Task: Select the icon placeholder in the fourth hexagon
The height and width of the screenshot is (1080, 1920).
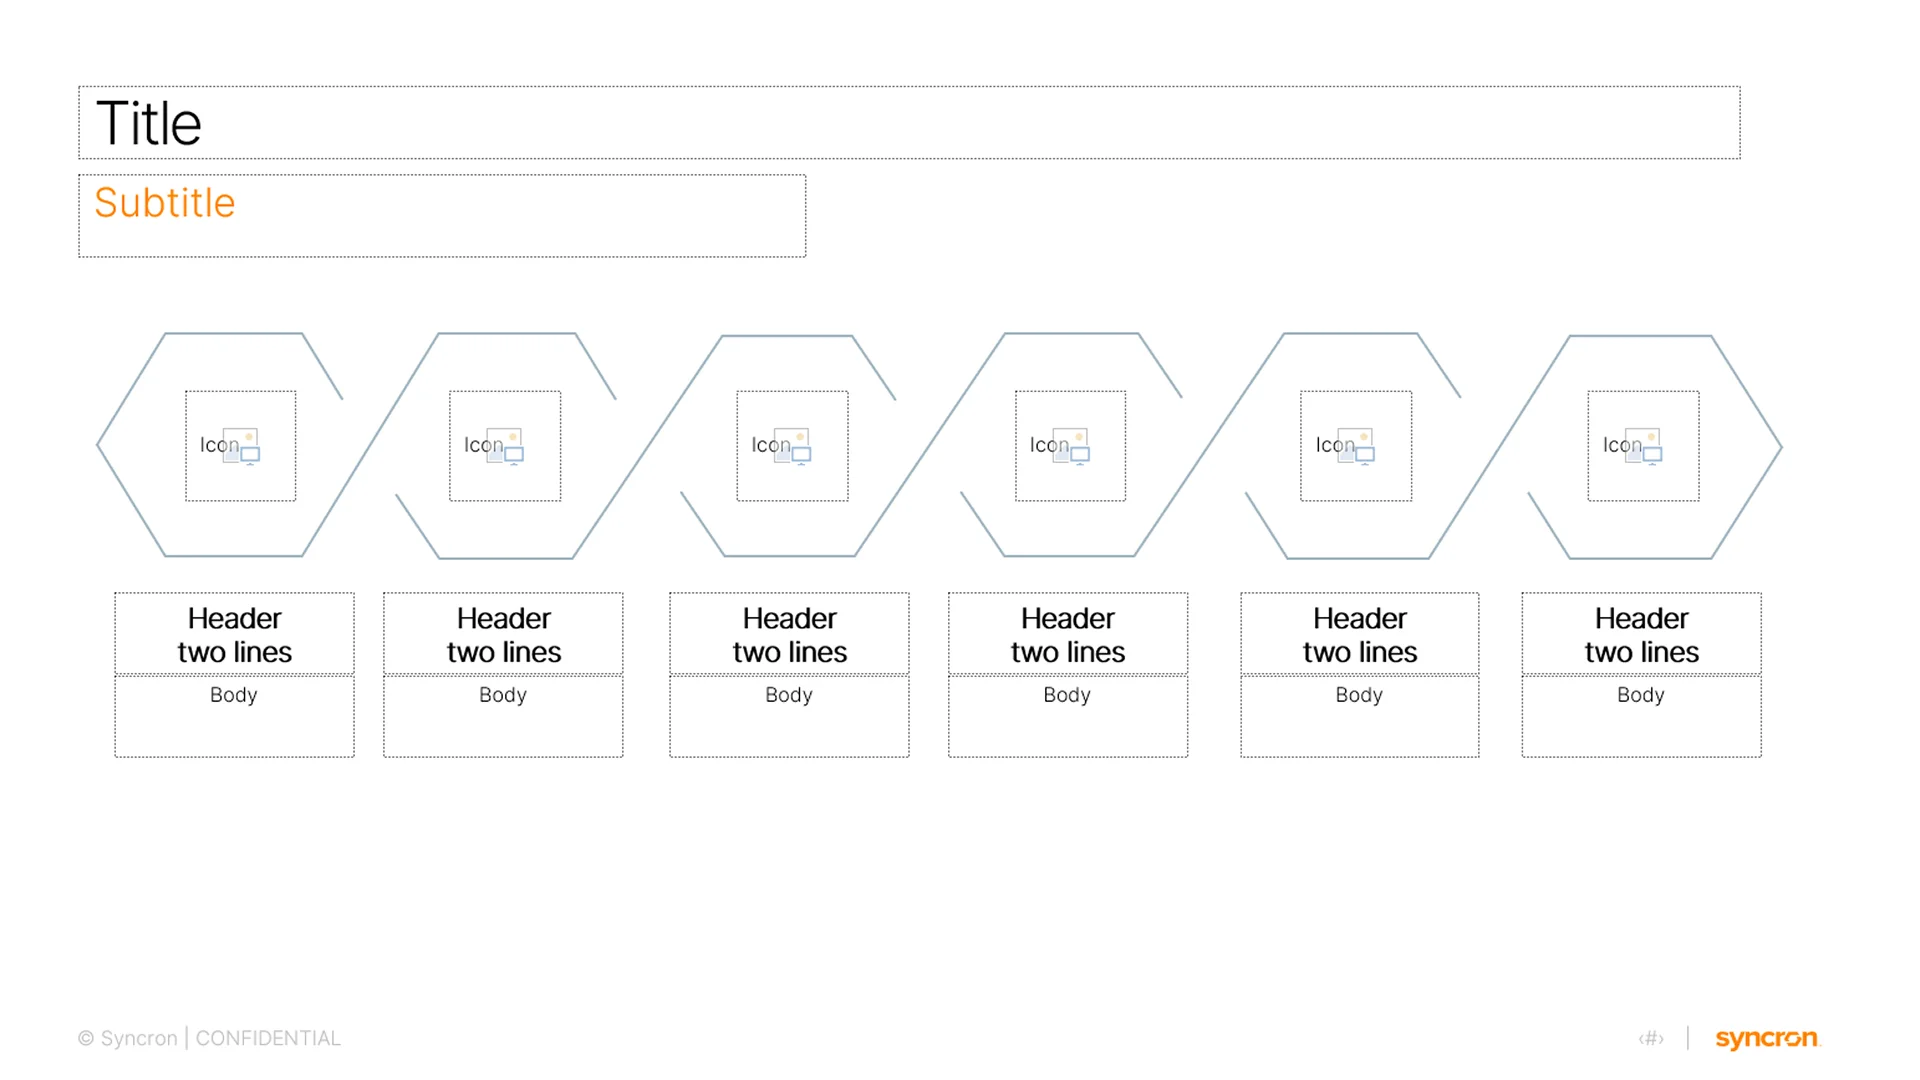Action: (1070, 446)
